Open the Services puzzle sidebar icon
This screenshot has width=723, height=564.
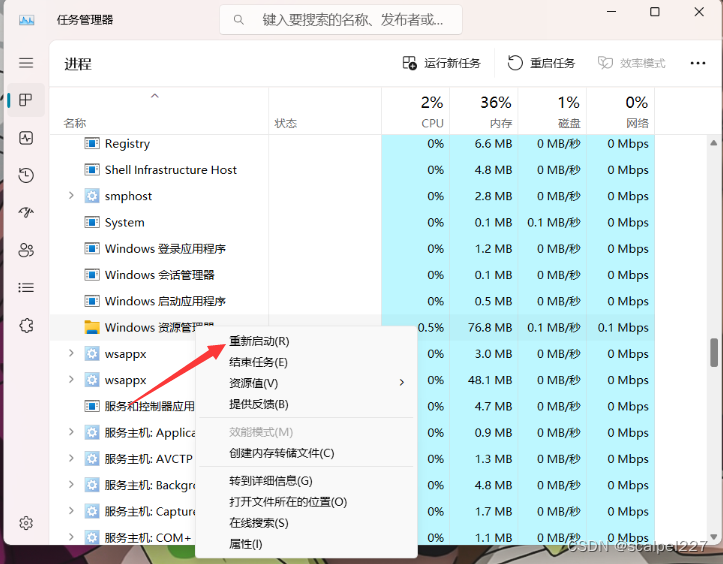coord(26,326)
